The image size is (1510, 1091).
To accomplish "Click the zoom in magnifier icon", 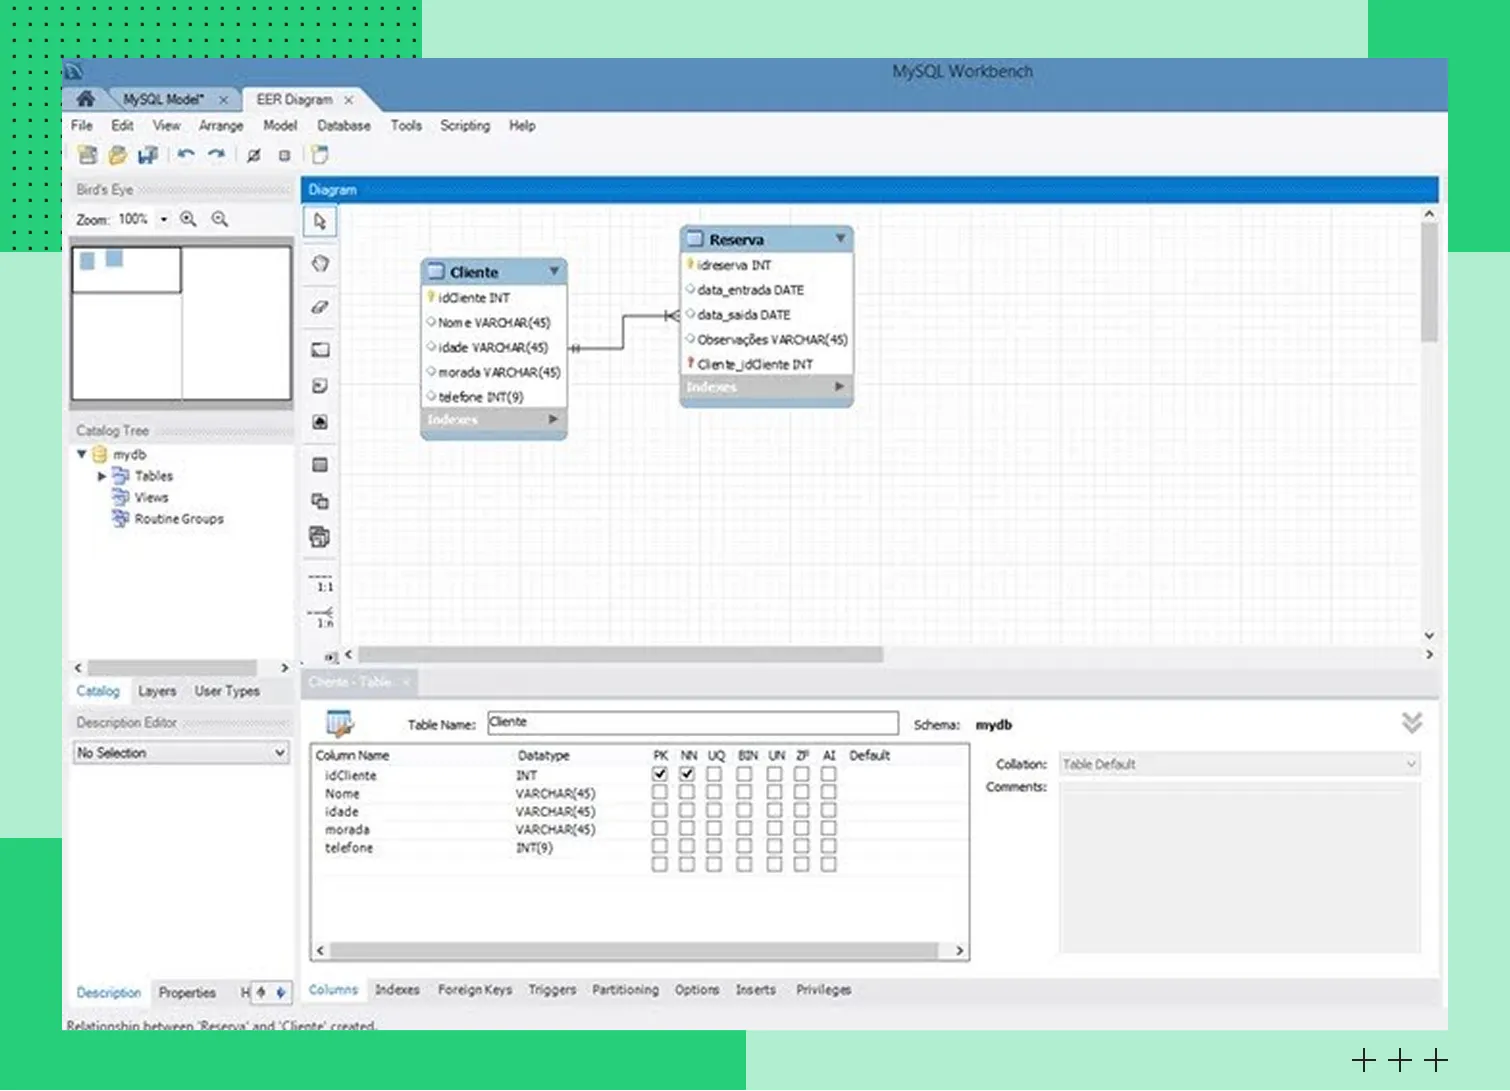I will click(188, 219).
